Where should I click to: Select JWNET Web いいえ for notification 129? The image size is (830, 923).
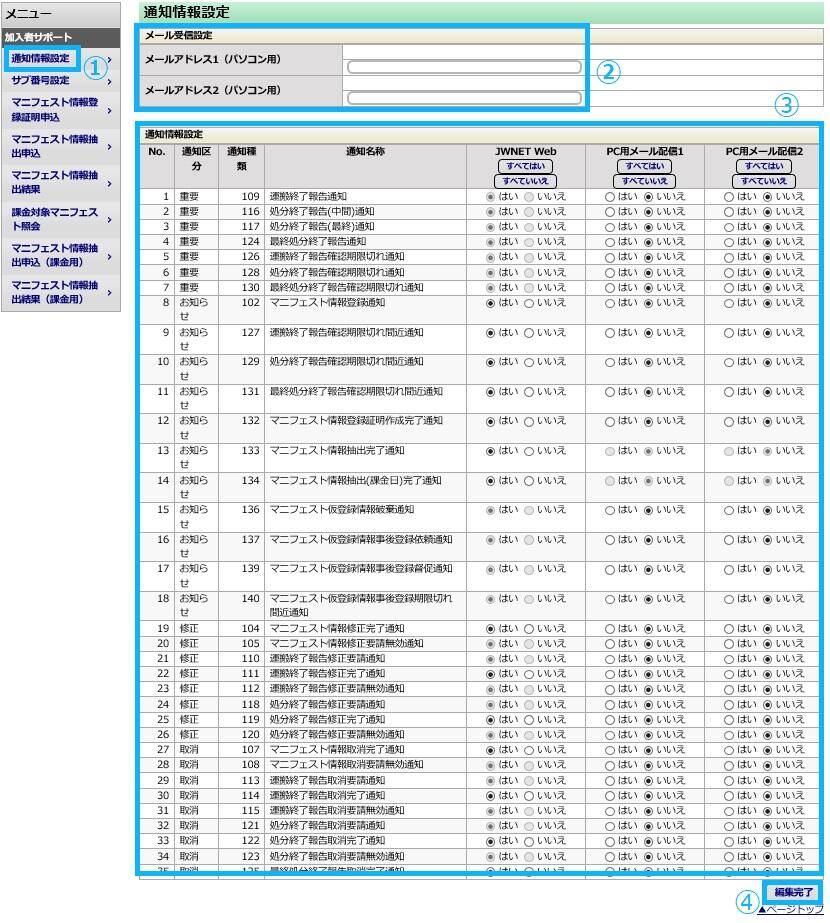coord(529,362)
